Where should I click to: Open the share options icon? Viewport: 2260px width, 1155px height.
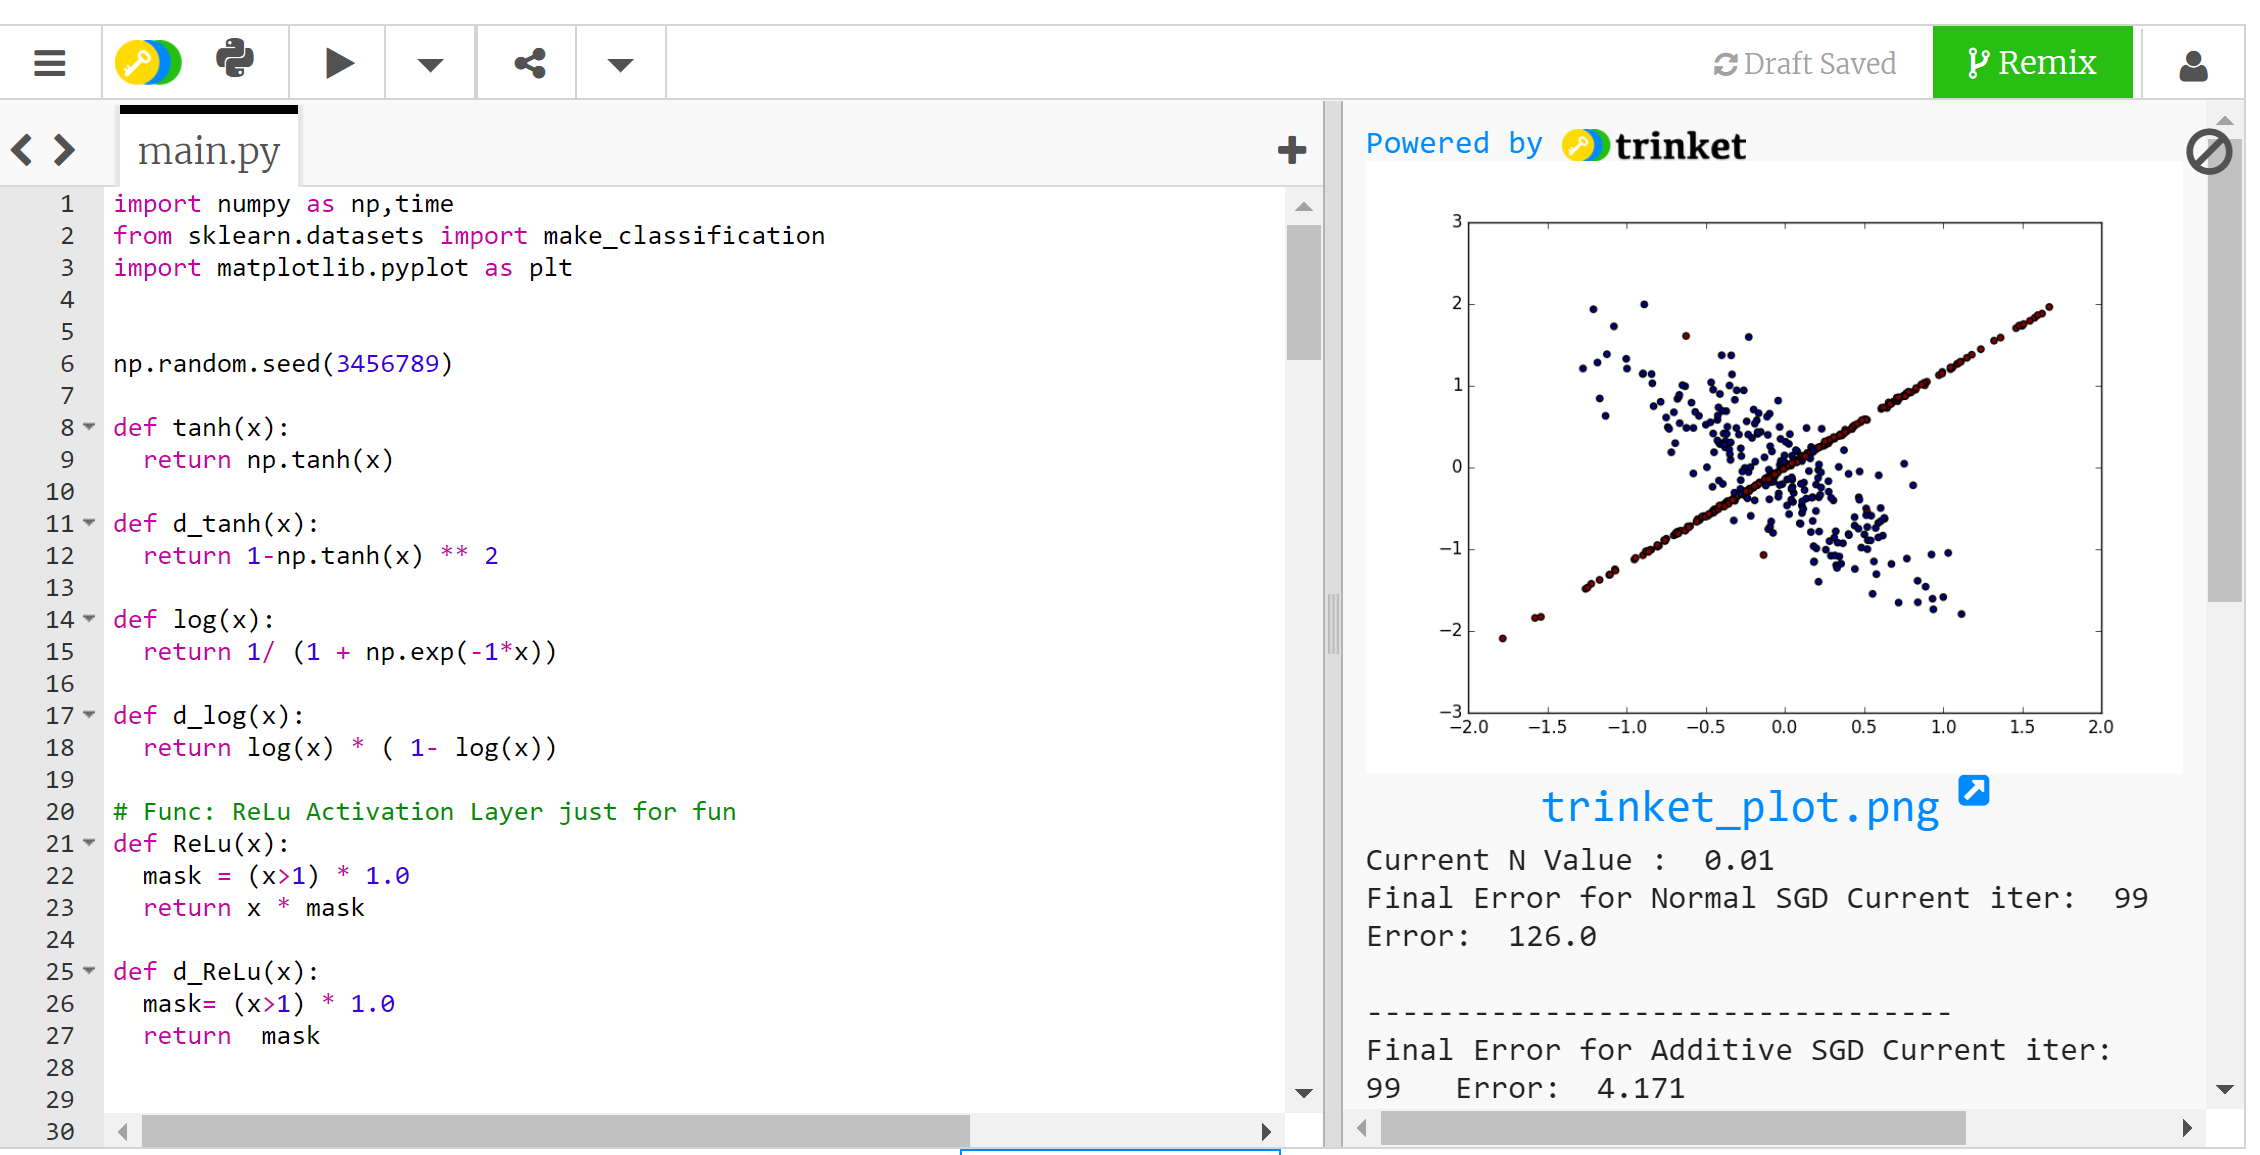pyautogui.click(x=529, y=62)
